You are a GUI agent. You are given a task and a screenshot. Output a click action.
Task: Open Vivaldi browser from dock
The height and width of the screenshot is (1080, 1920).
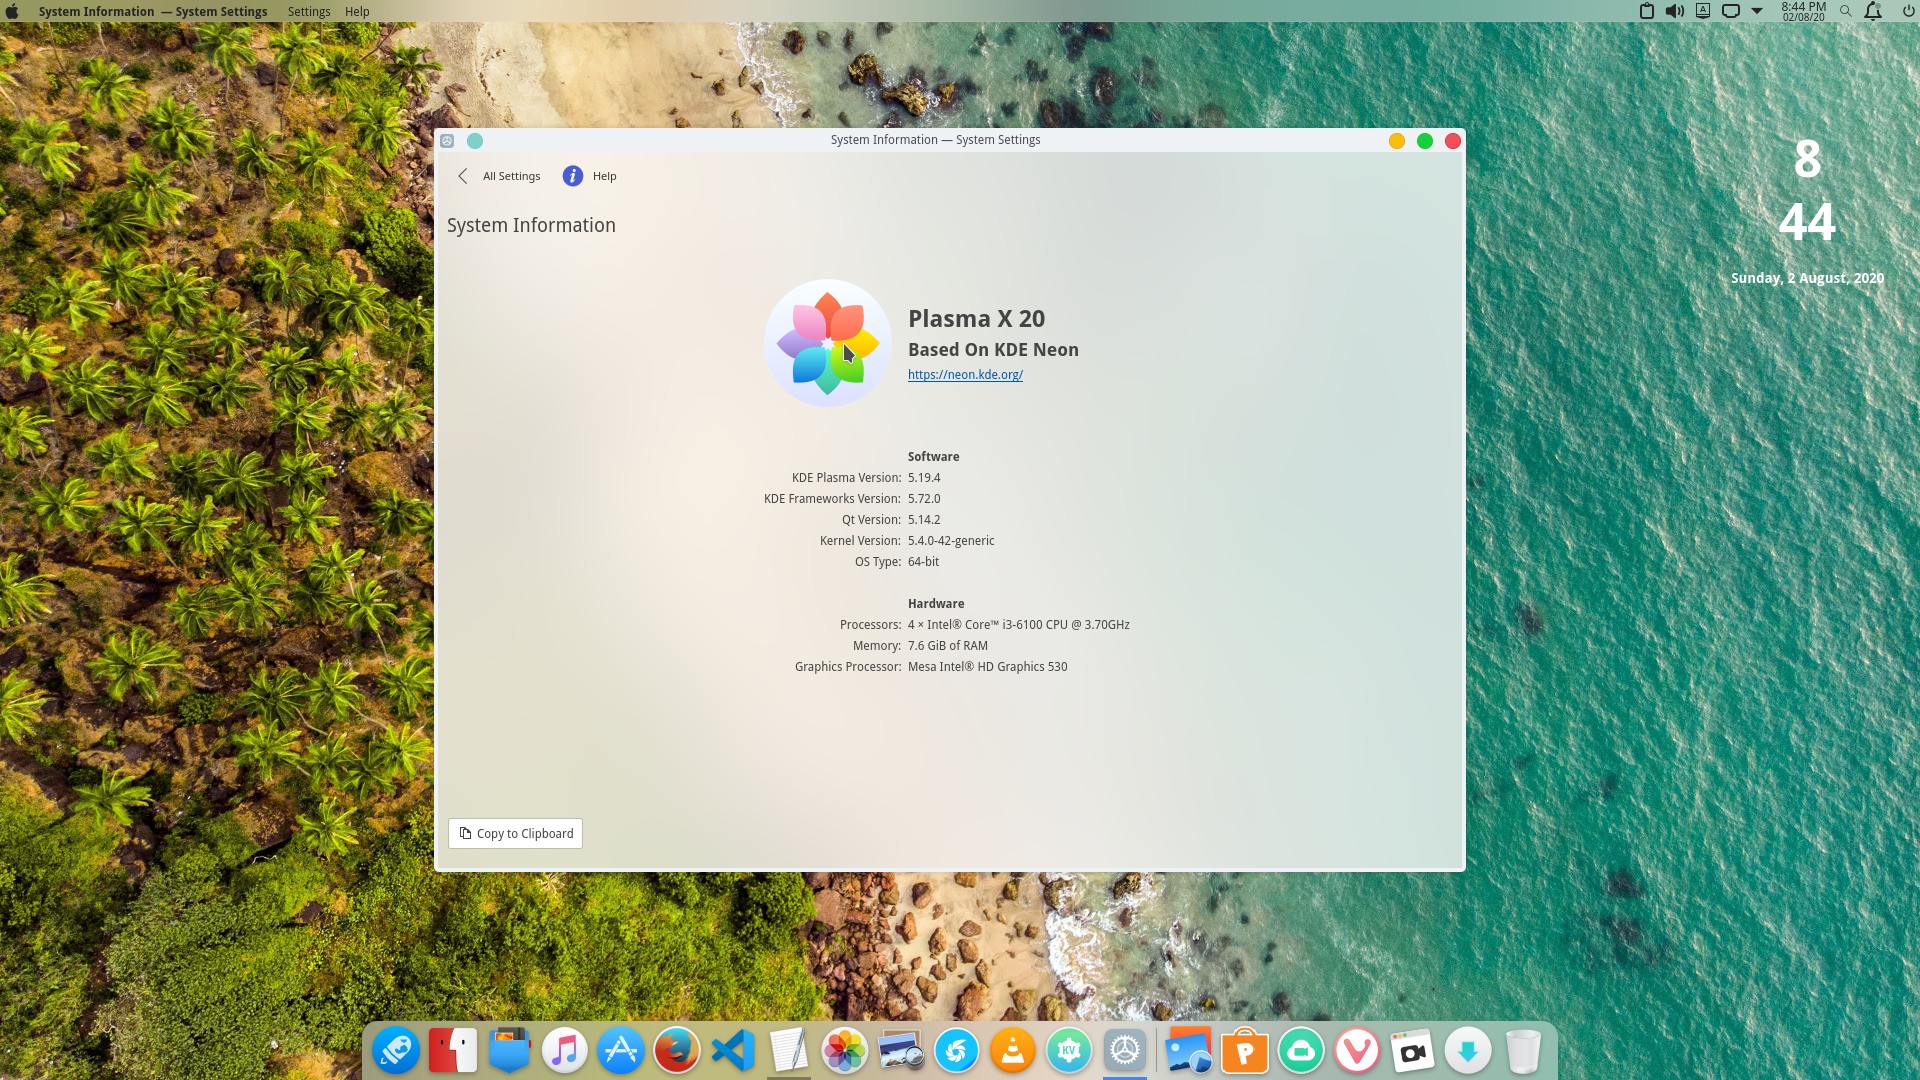click(x=1357, y=1051)
